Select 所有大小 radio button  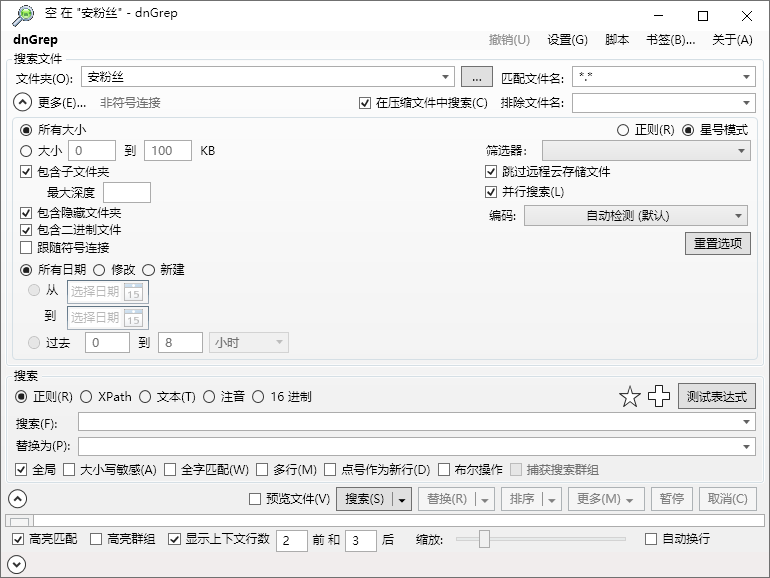[x=26, y=130]
